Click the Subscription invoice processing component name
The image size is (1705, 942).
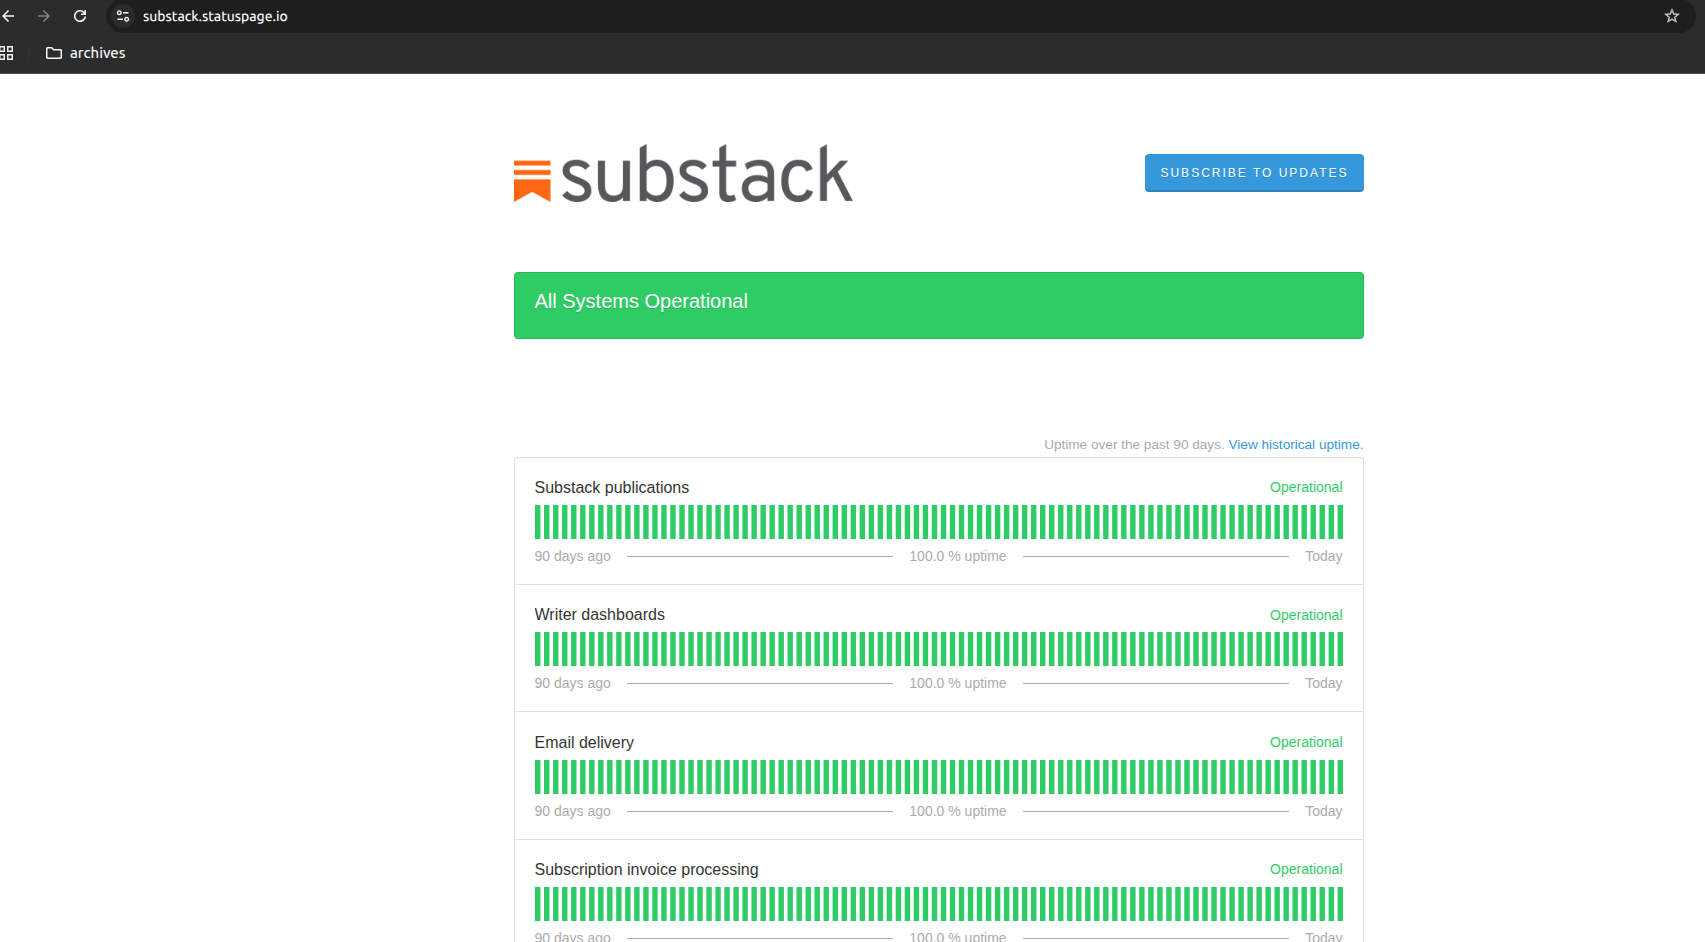(x=645, y=869)
